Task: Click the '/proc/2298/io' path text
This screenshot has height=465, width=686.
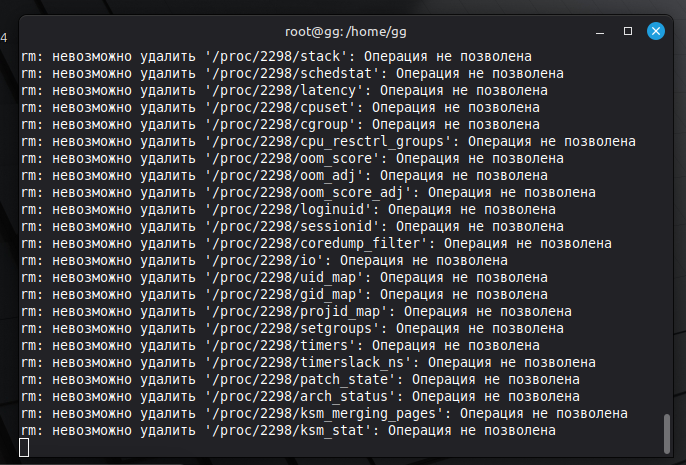Action: (265, 261)
